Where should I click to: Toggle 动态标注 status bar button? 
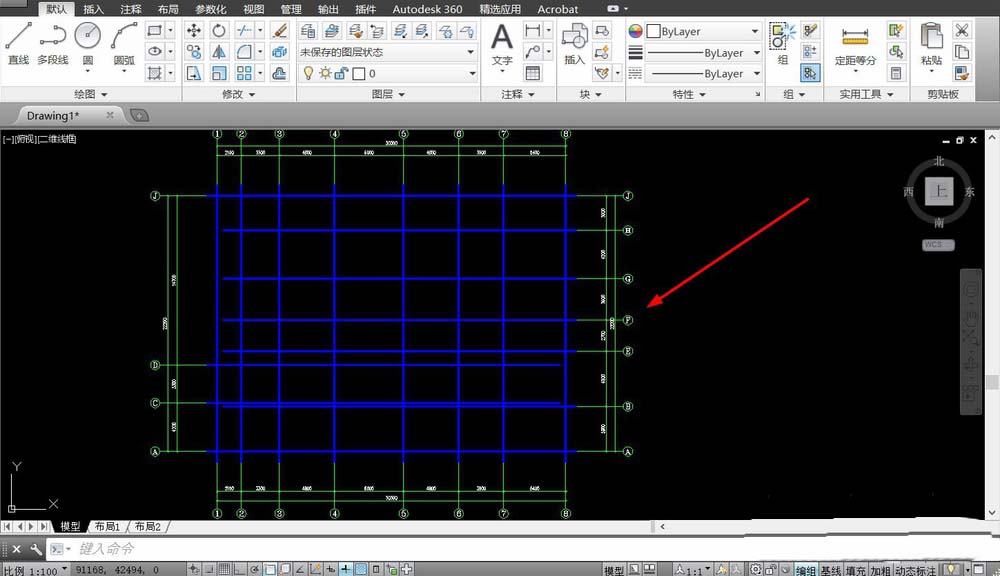point(916,570)
